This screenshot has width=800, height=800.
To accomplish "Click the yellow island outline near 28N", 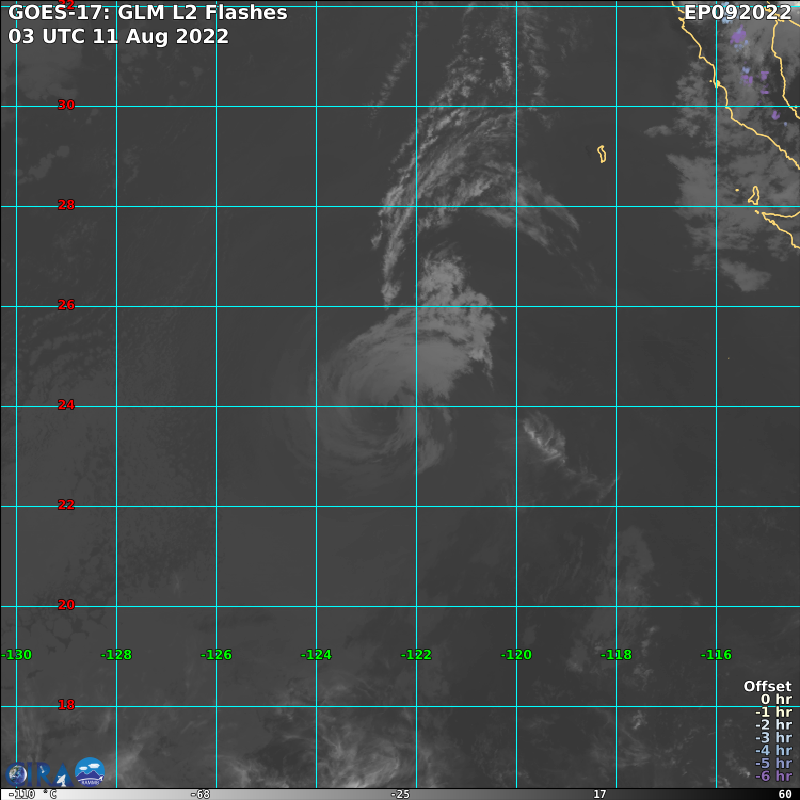I will point(602,154).
